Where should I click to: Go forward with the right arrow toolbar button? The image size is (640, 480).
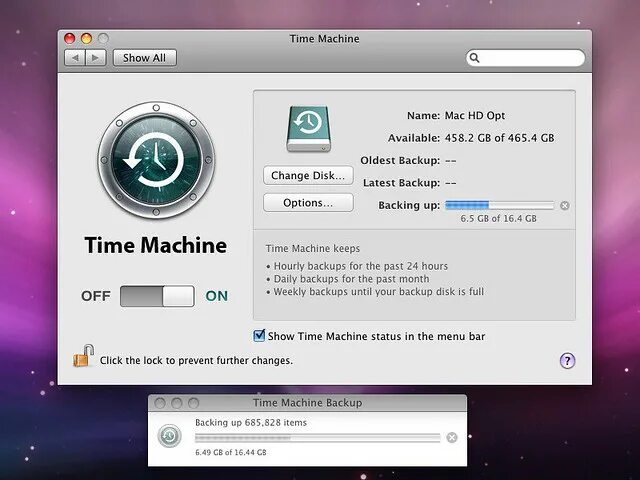pyautogui.click(x=96, y=58)
